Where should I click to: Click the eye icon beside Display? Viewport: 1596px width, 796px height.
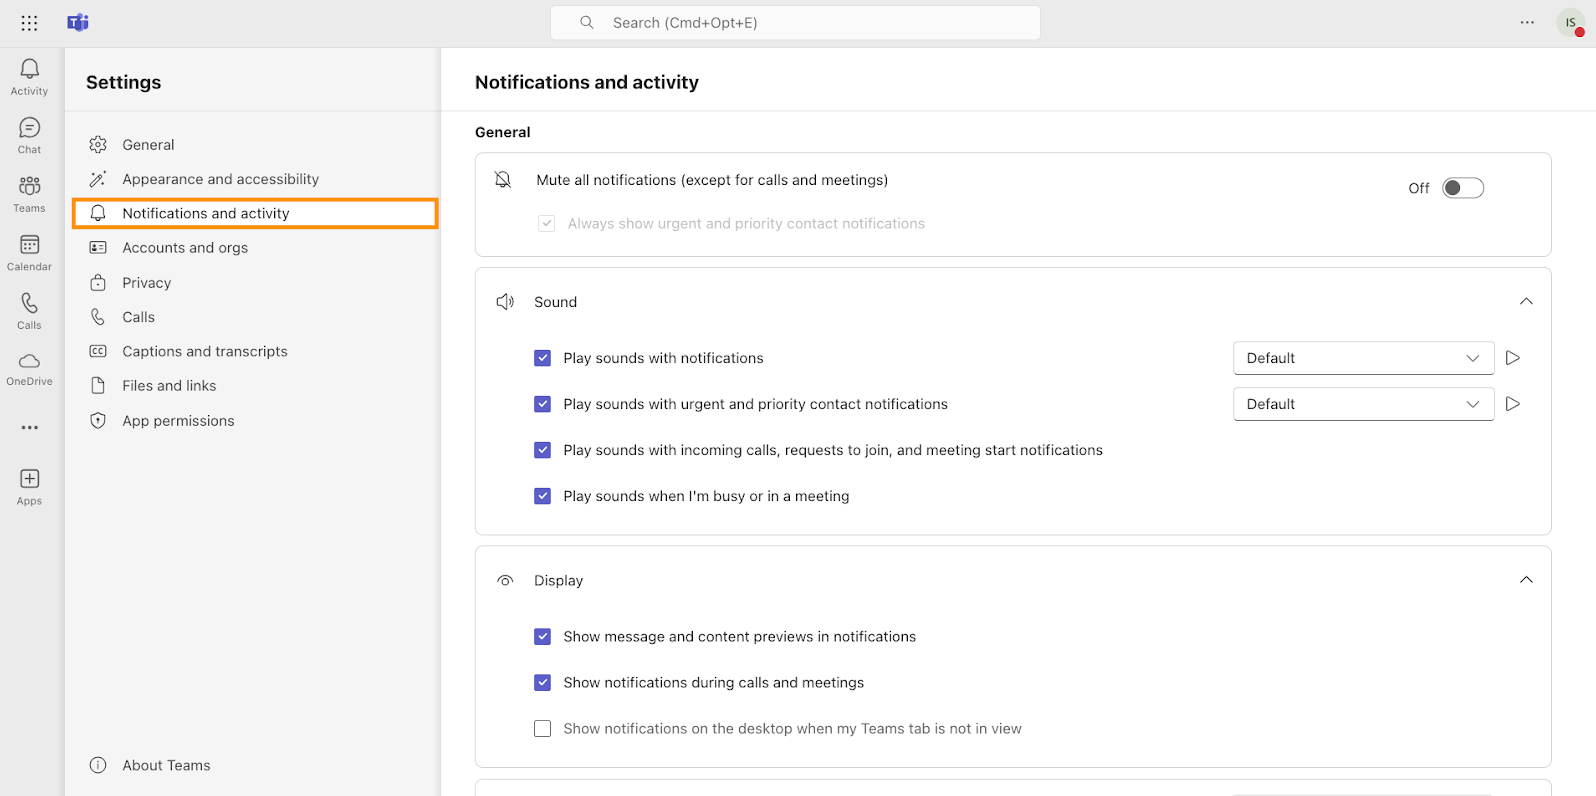click(505, 580)
